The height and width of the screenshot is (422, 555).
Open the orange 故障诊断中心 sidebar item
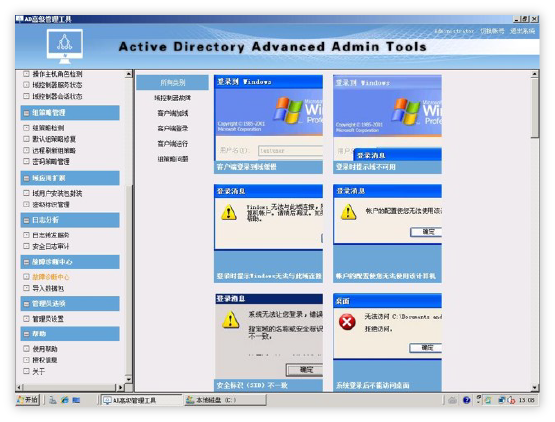point(51,277)
